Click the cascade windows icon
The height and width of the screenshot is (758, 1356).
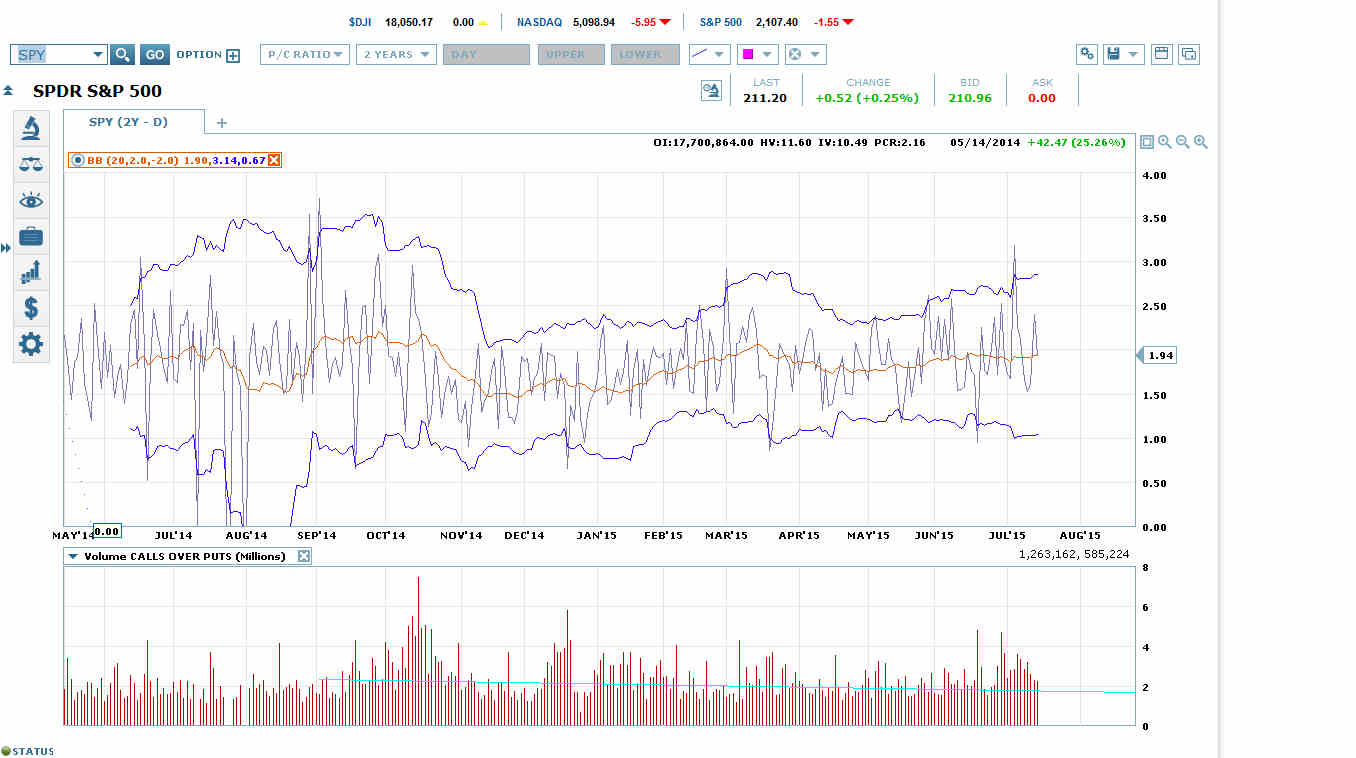tap(1188, 54)
